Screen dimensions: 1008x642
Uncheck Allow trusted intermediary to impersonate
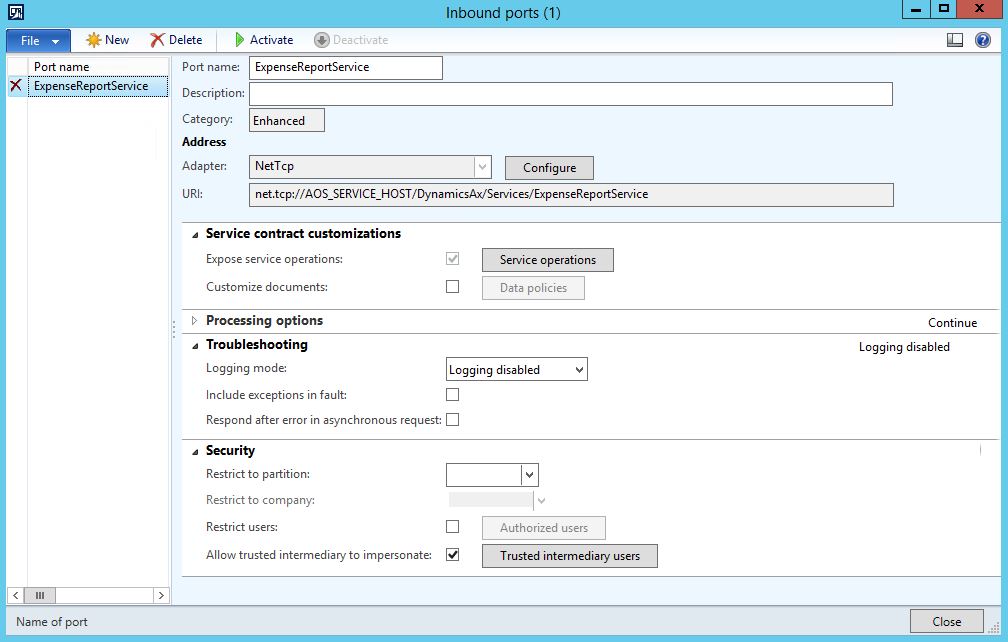coord(452,553)
